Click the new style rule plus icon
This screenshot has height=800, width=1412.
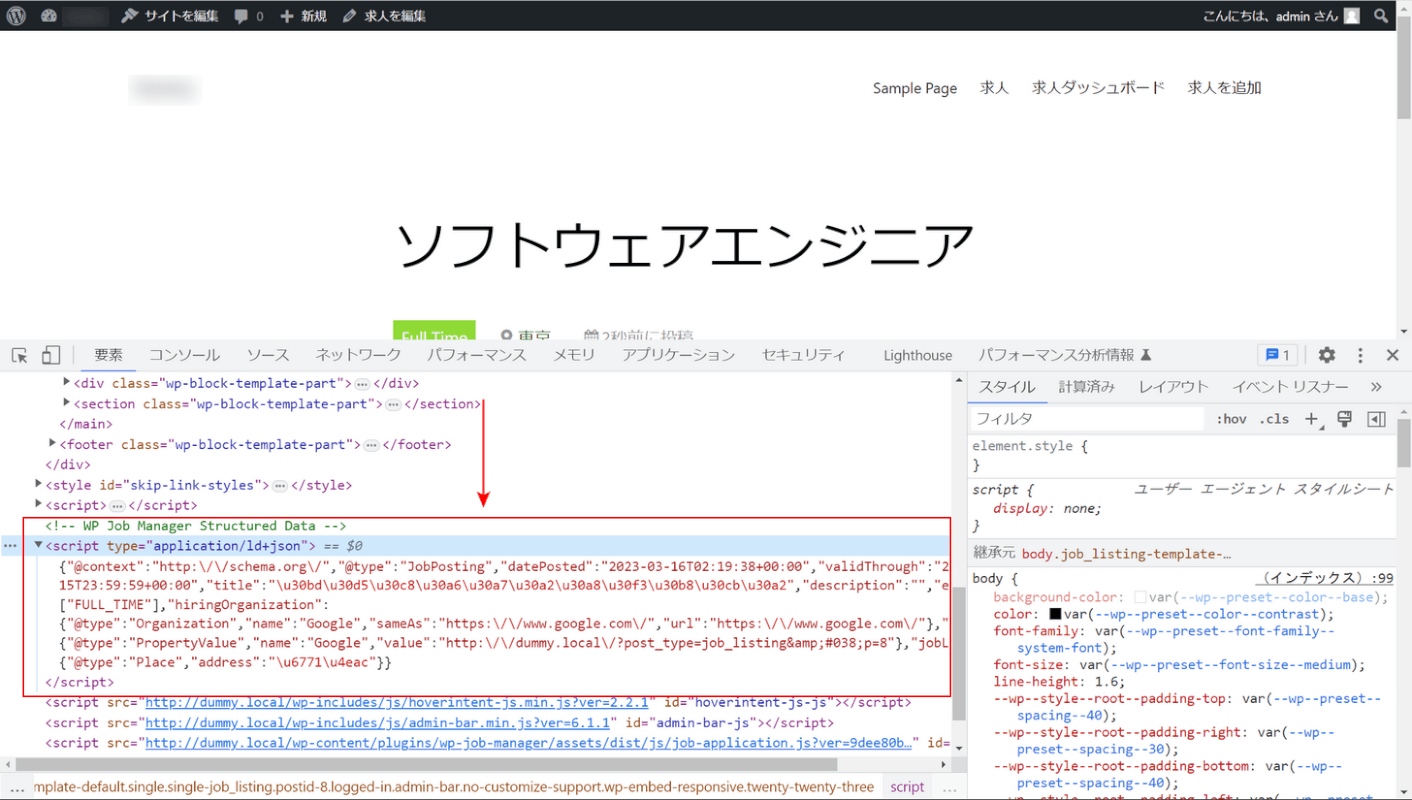1312,419
